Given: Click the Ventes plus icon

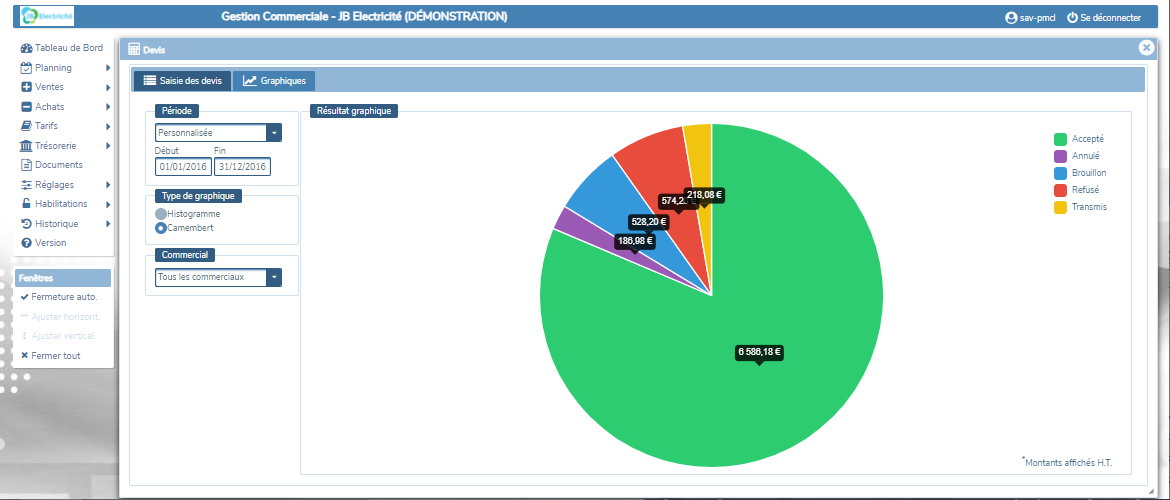Looking at the screenshot, I should click(x=26, y=87).
